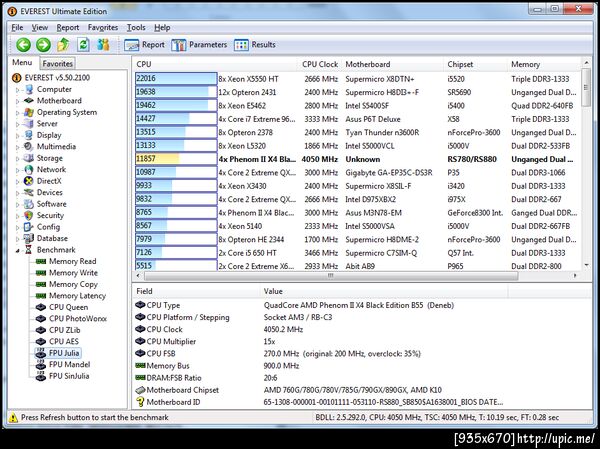Open the Help menu
600x449 pixels.
pyautogui.click(x=162, y=28)
